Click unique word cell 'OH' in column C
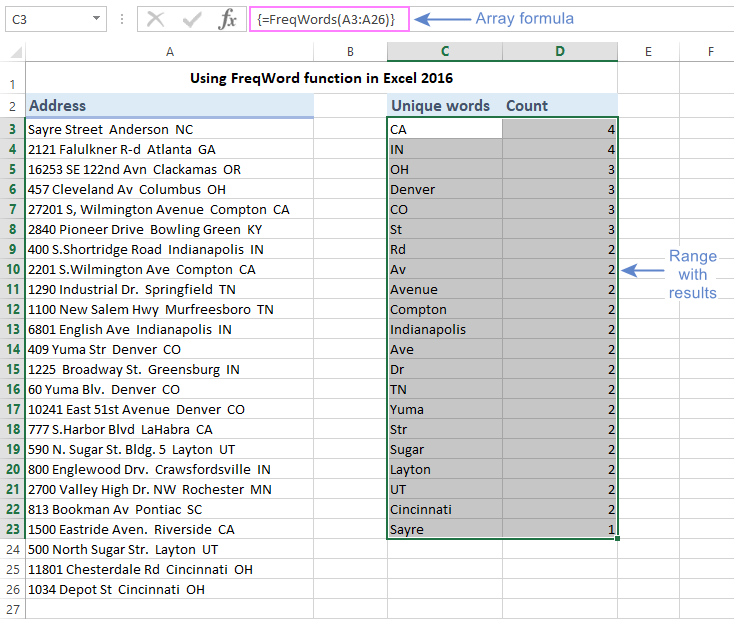The image size is (734, 619). [445, 169]
